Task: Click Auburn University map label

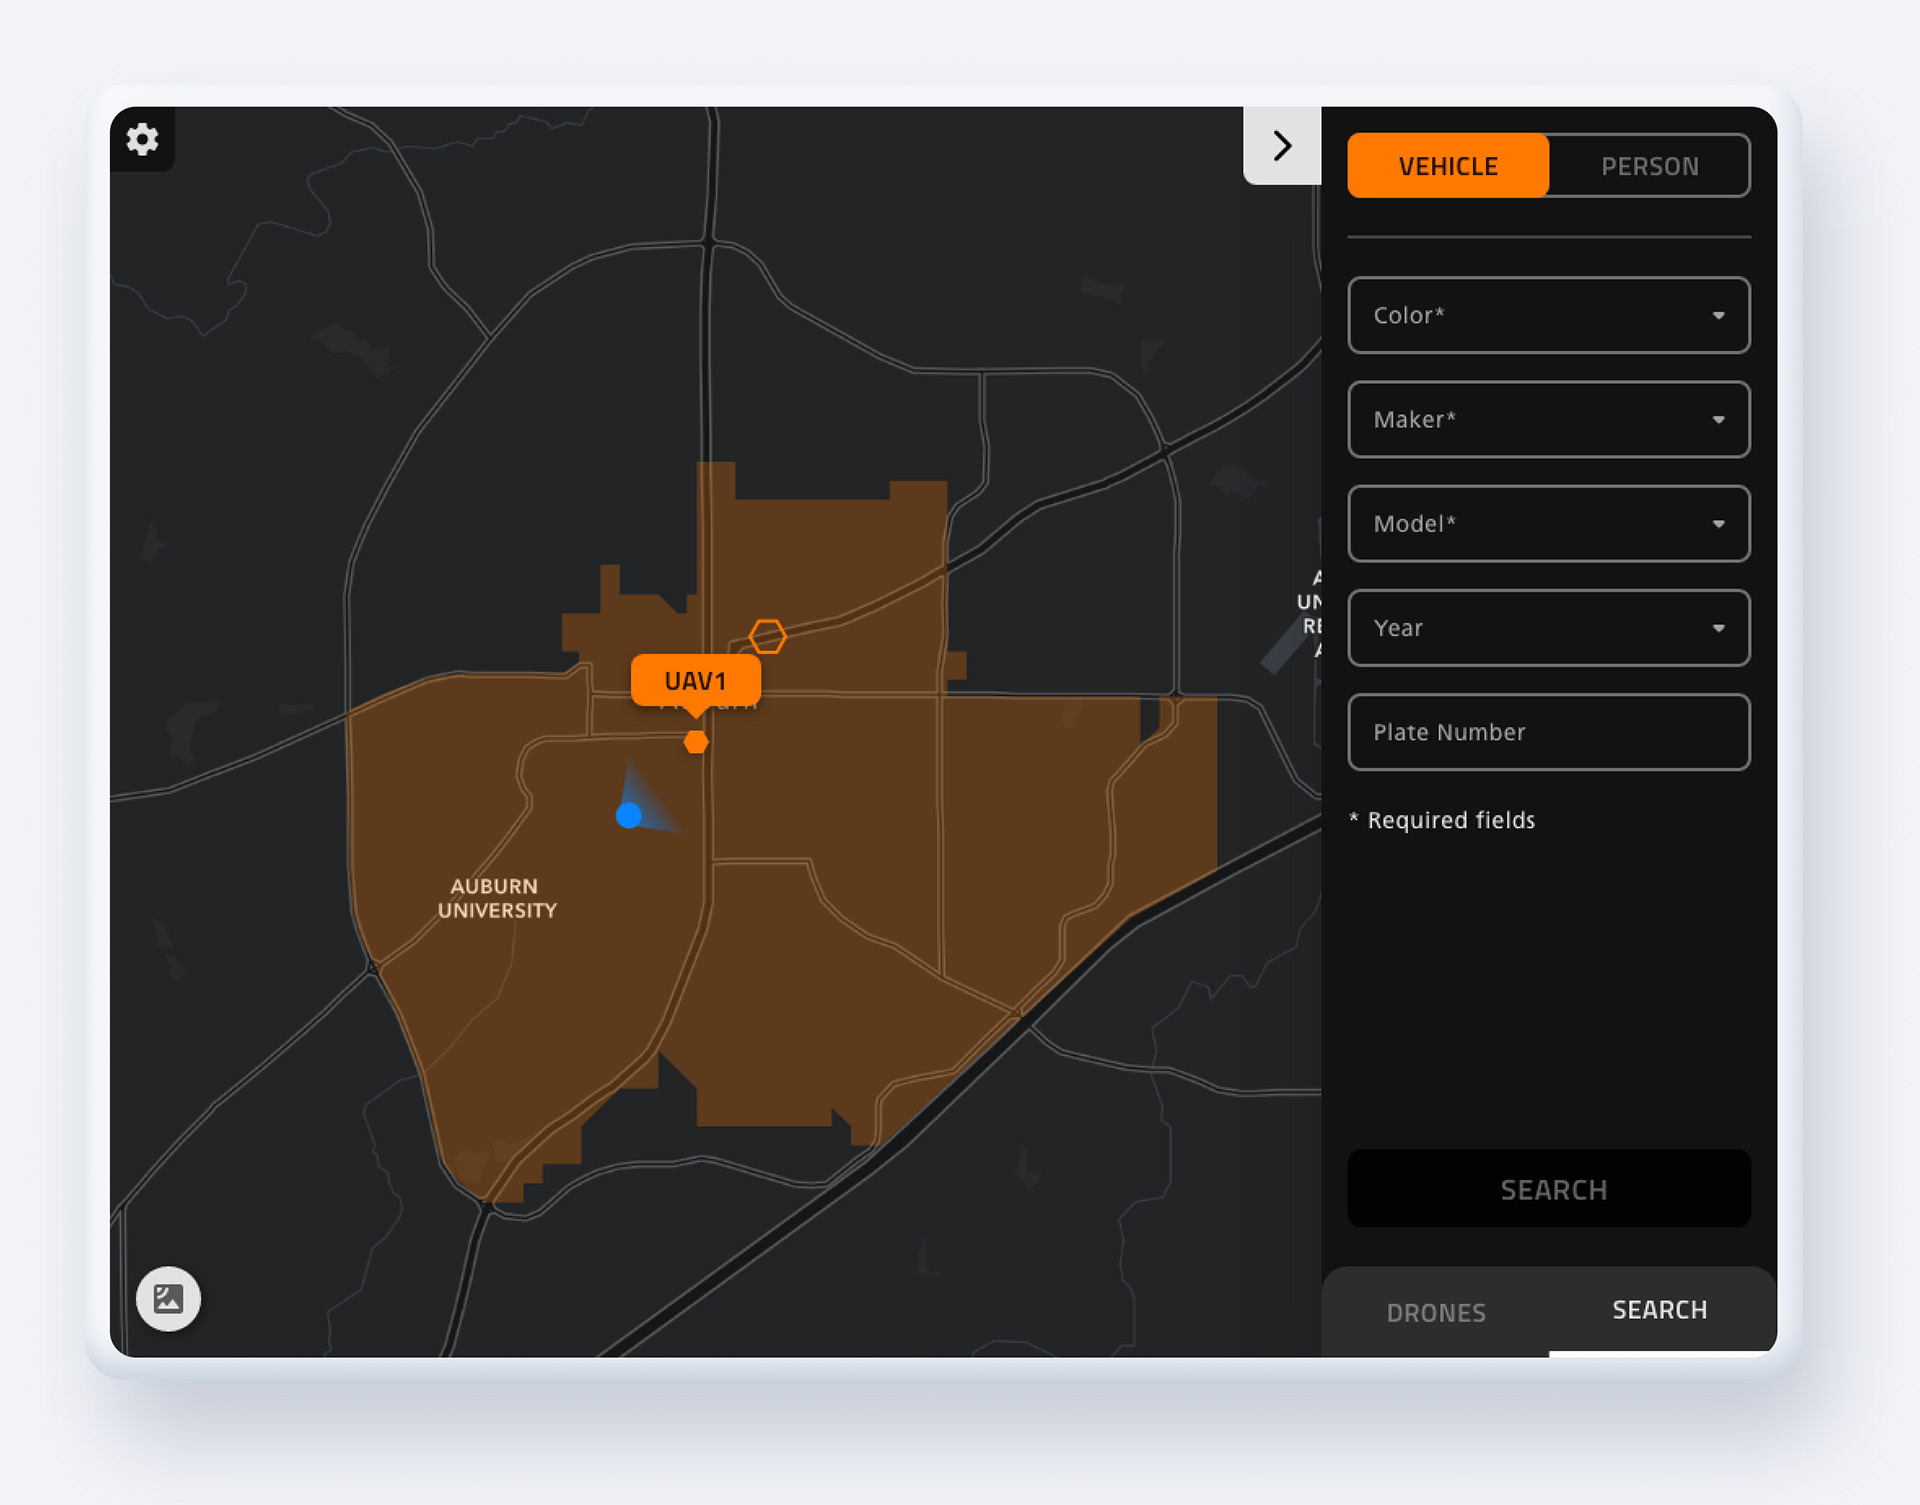Action: 496,898
